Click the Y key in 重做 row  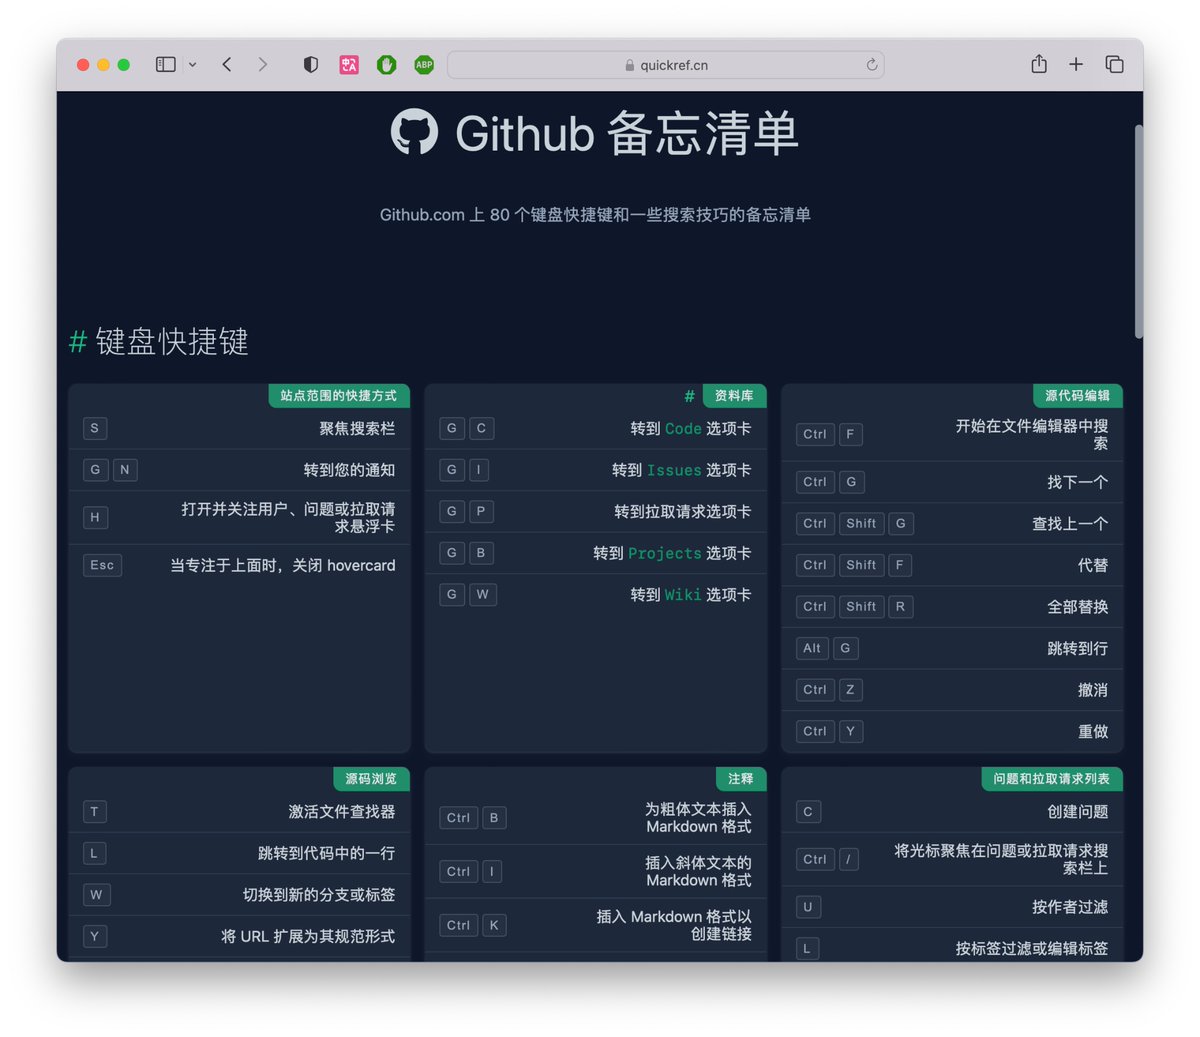coord(851,731)
